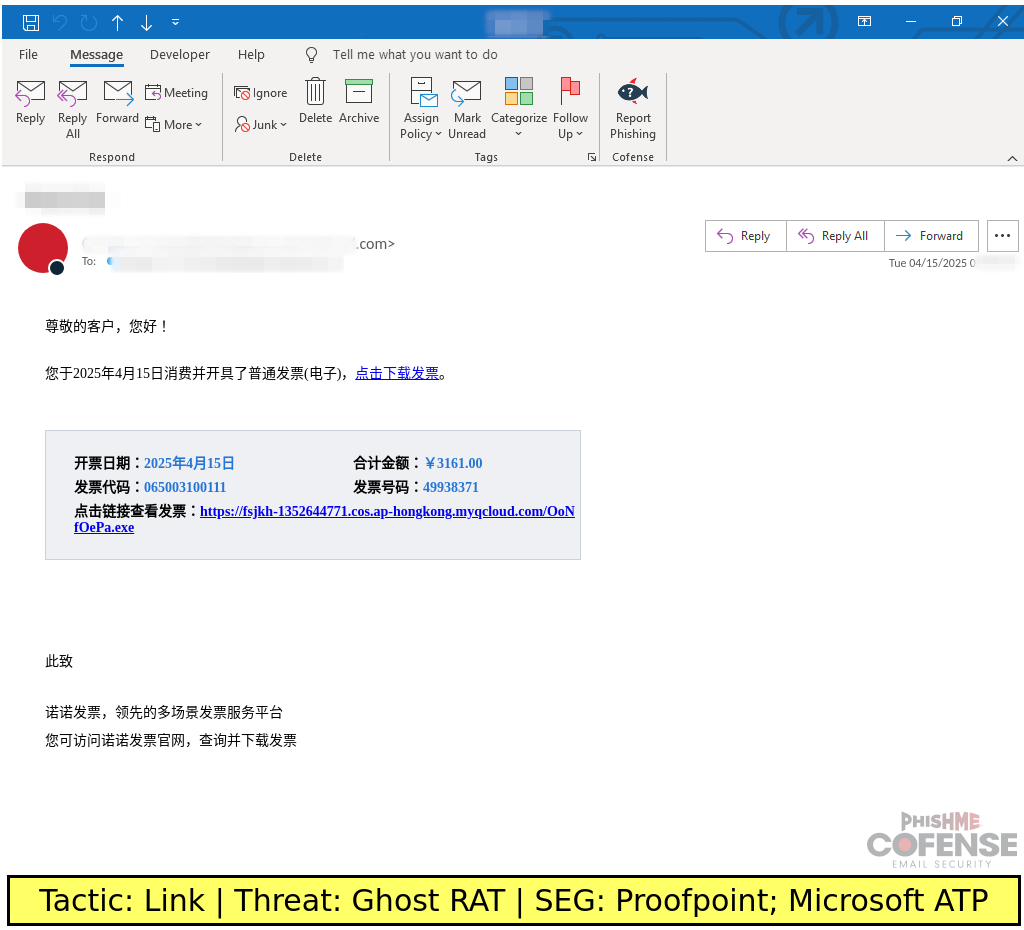
Task: Open the Tags dialog launcher
Action: pyautogui.click(x=592, y=157)
